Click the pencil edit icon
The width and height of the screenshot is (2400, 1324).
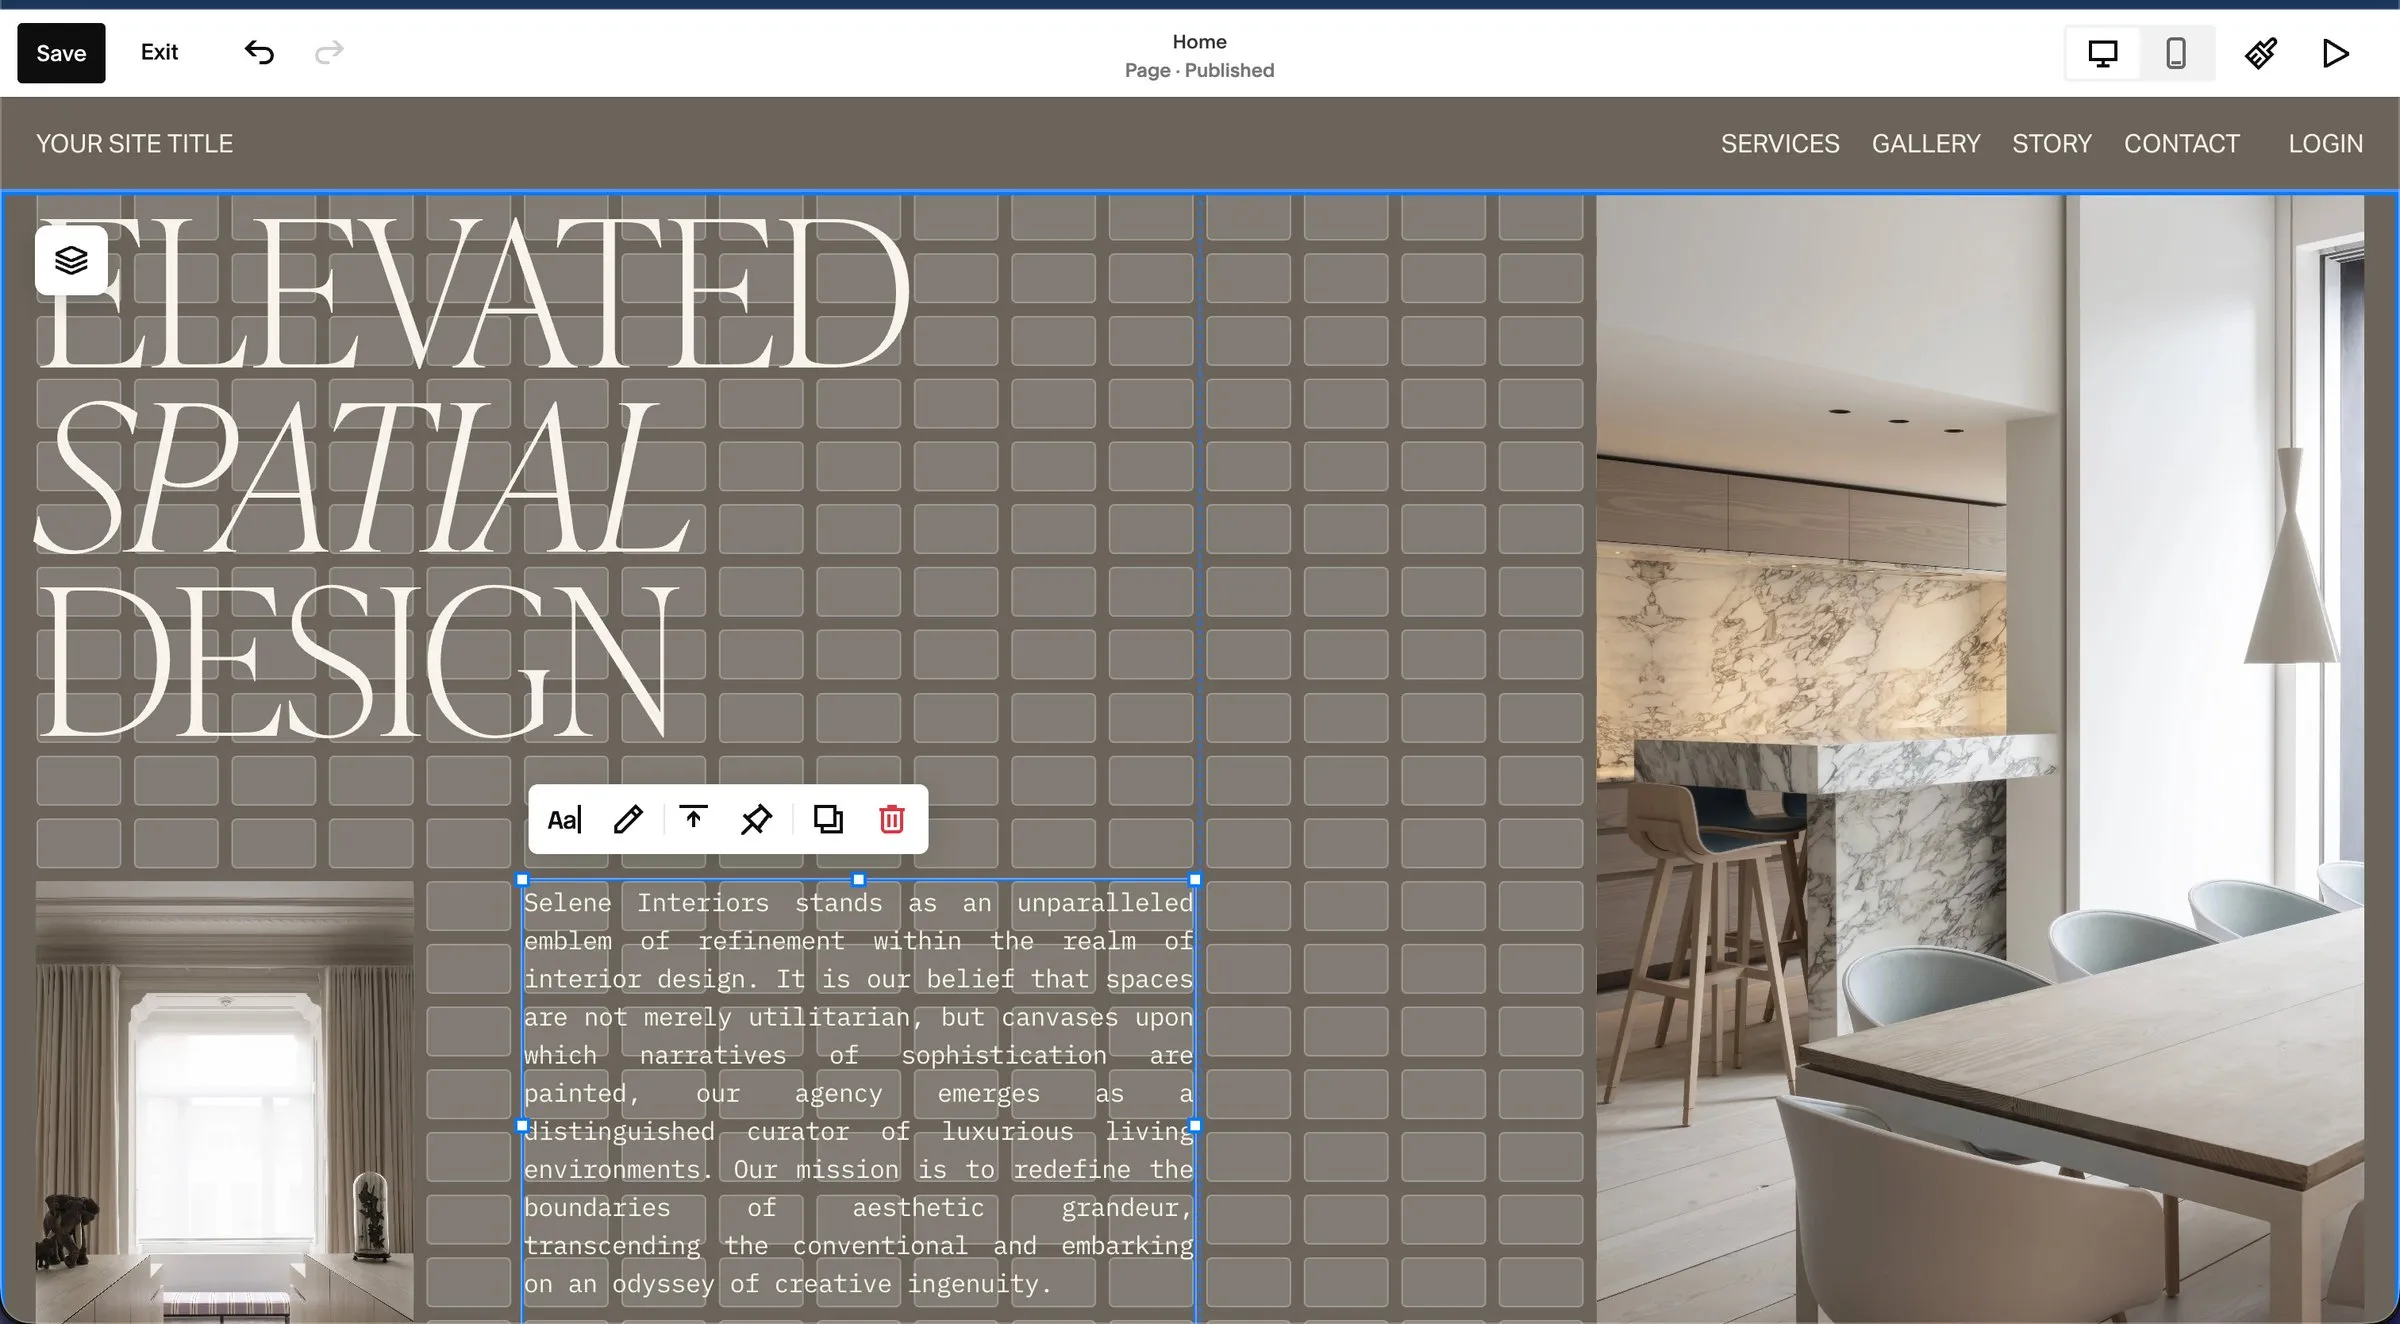(x=628, y=820)
